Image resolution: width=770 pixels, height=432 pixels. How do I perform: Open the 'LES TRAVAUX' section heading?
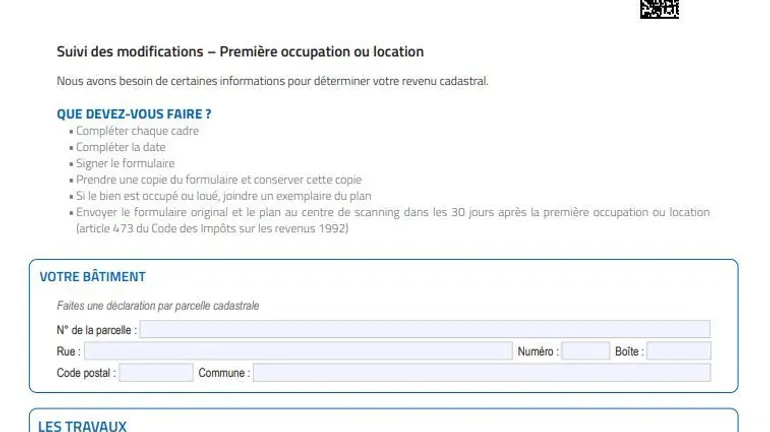pos(82,426)
